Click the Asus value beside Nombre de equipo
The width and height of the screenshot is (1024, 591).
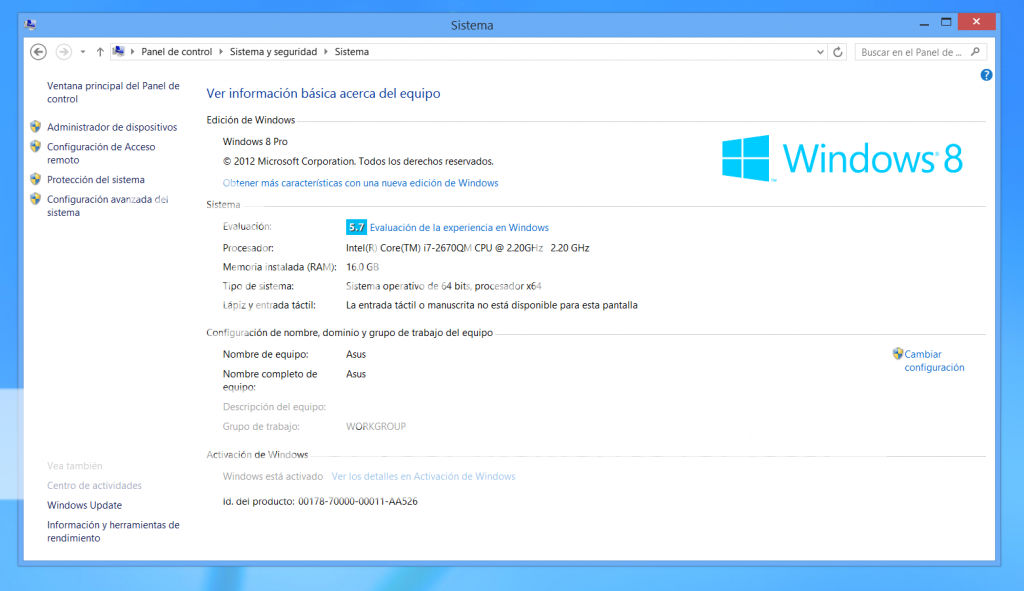click(x=356, y=355)
